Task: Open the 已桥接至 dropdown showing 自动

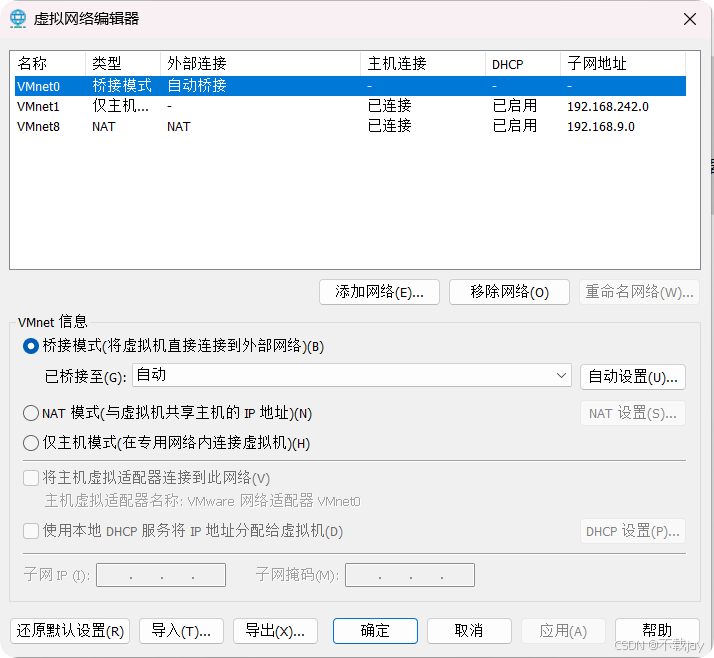Action: click(352, 375)
